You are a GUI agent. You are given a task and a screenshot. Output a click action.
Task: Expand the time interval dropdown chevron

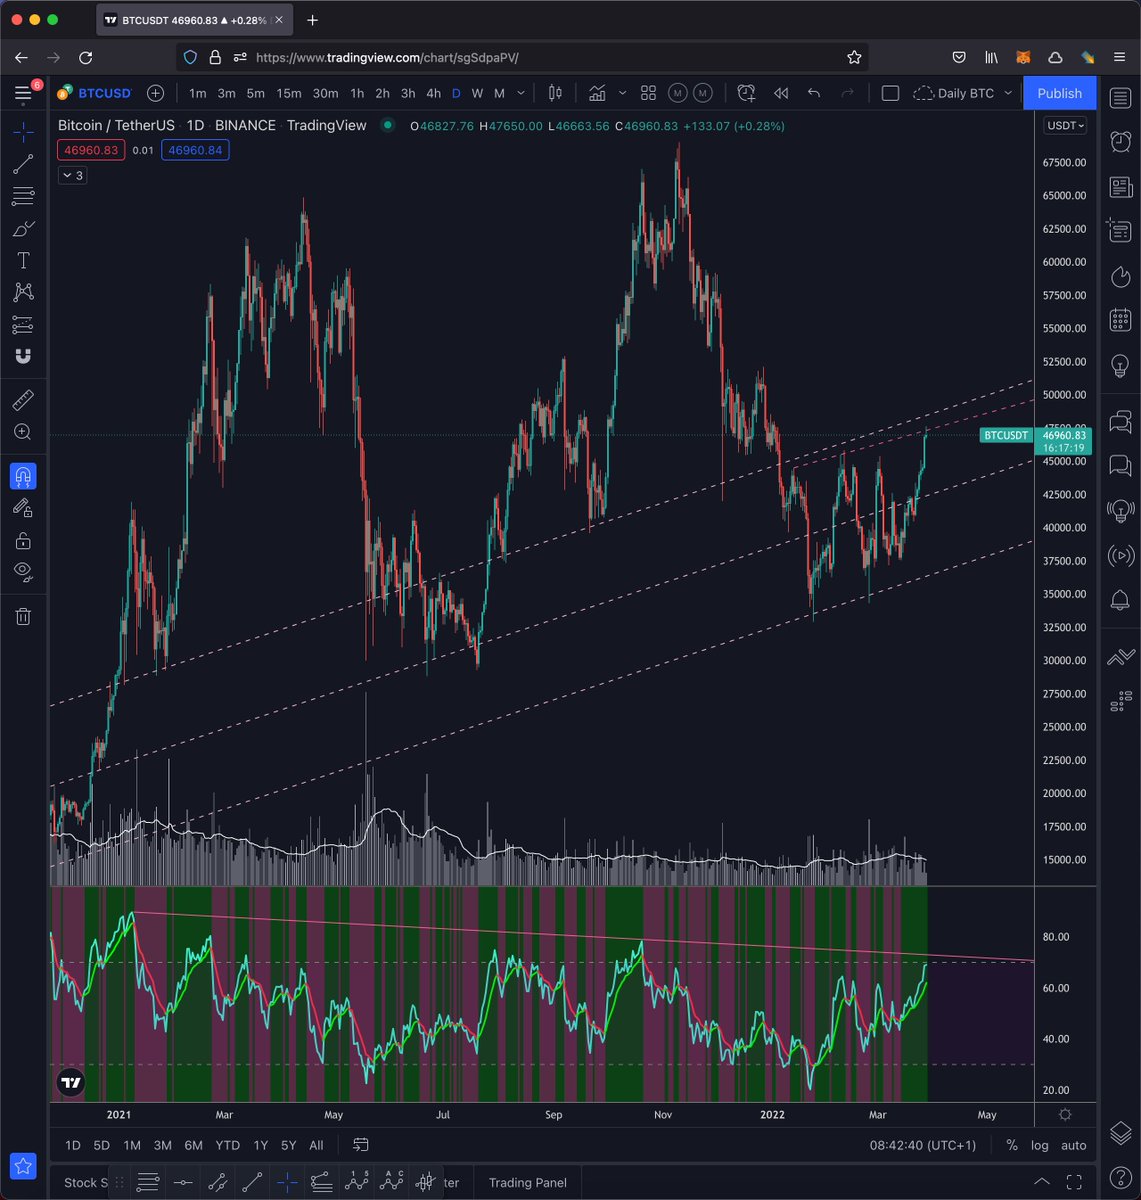click(x=521, y=93)
